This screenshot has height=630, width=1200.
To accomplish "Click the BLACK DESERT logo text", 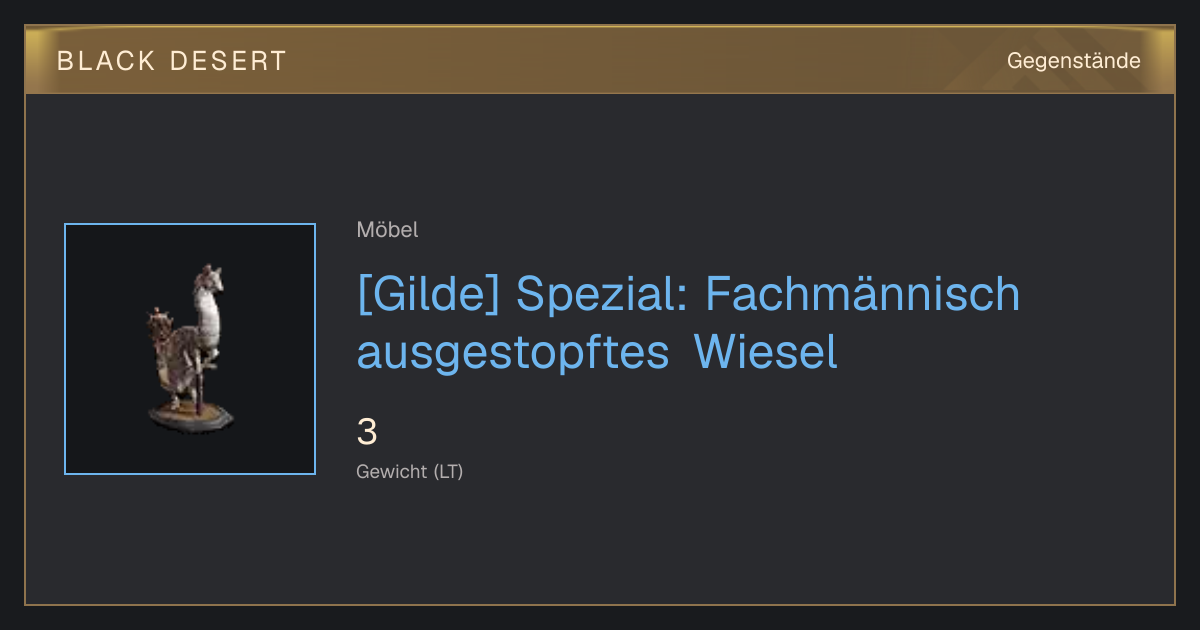I will coord(171,61).
